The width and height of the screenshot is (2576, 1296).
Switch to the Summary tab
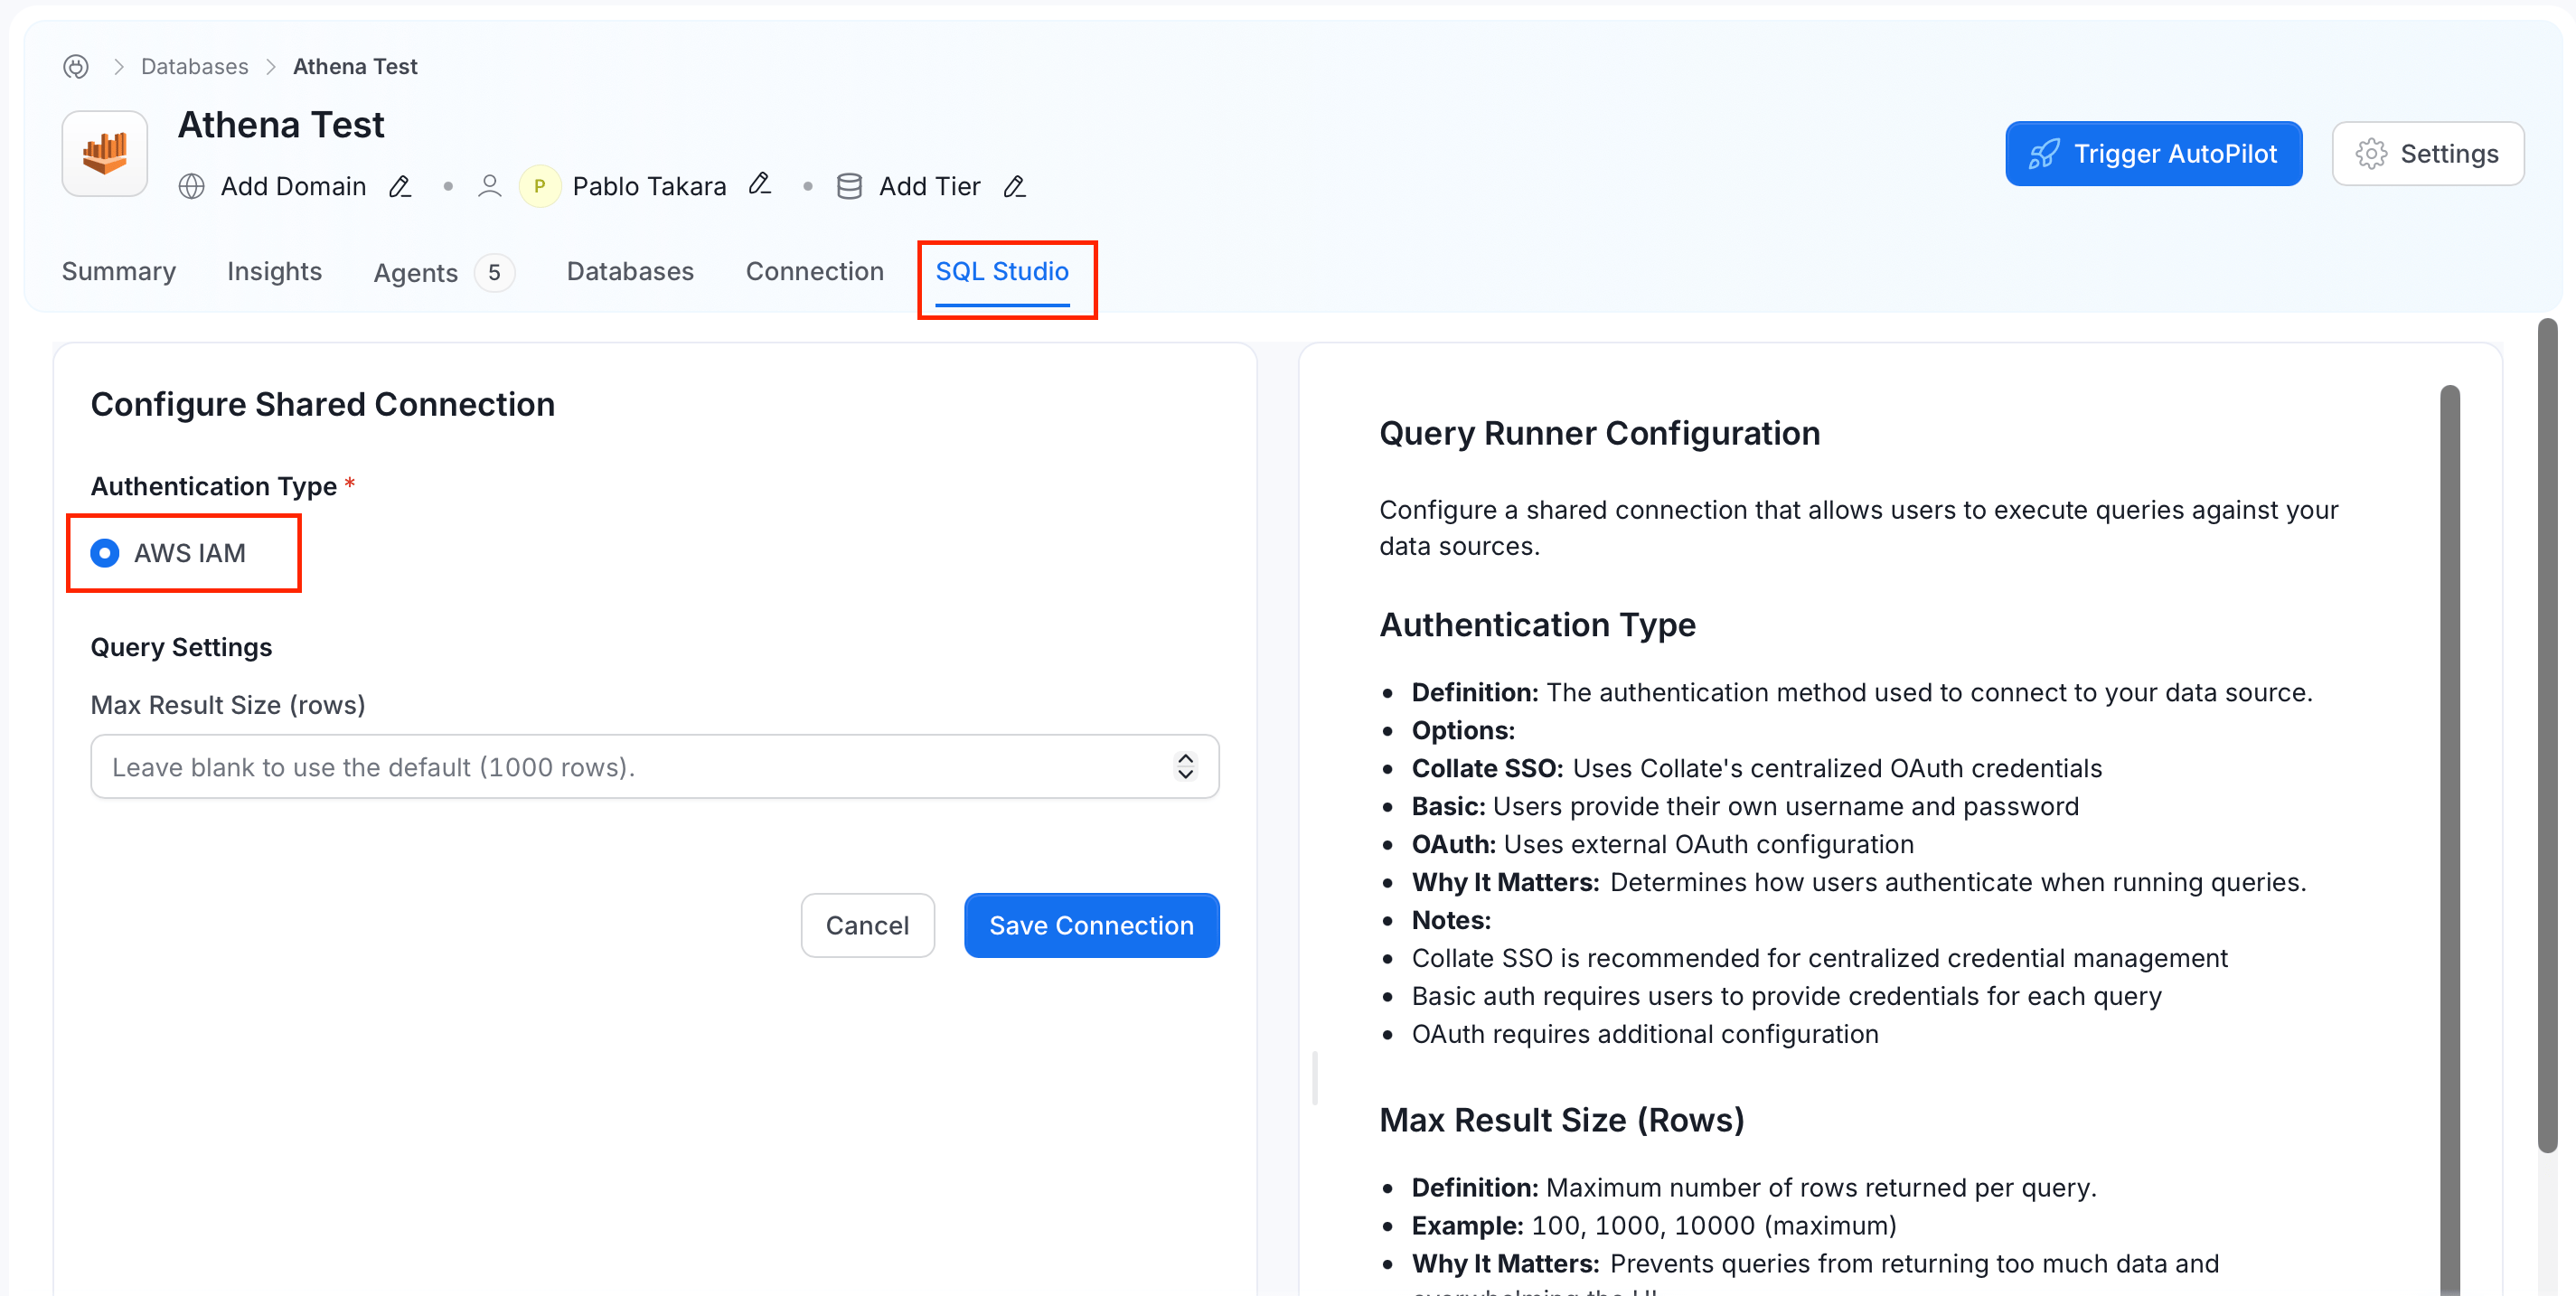click(x=119, y=271)
